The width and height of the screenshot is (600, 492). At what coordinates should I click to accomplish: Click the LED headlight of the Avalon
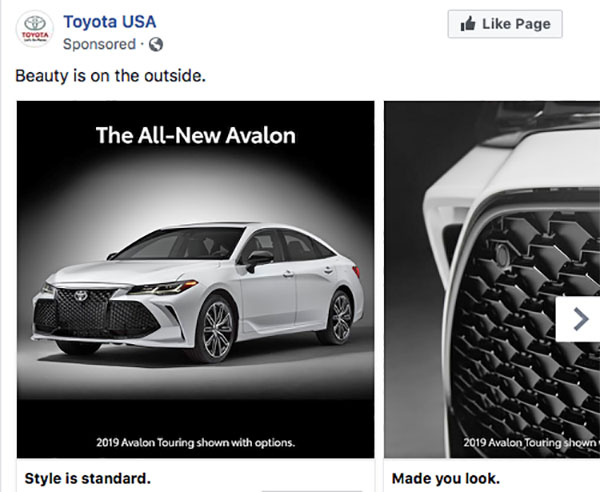click(x=163, y=288)
